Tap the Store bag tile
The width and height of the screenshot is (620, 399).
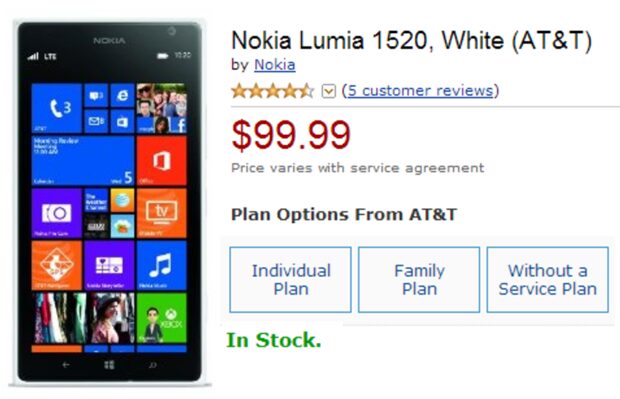(x=122, y=121)
